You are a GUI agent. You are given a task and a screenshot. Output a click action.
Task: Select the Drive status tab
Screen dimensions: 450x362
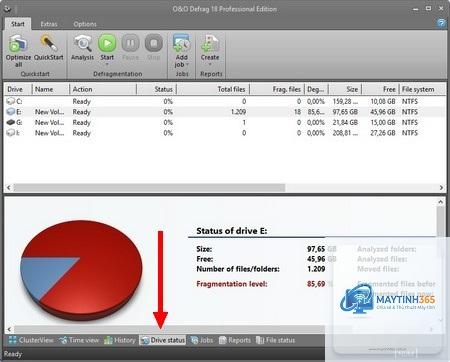[x=163, y=340]
